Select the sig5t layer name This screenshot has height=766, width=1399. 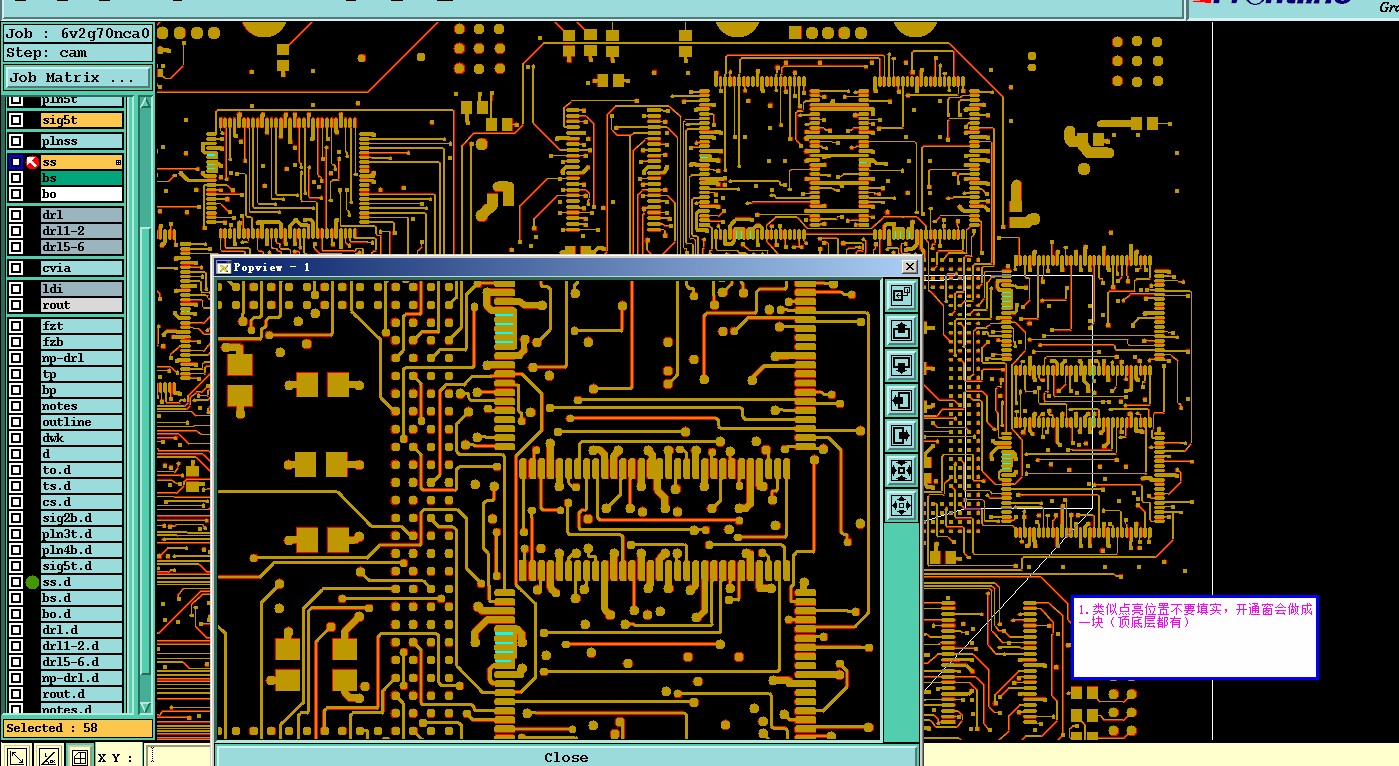[82, 120]
